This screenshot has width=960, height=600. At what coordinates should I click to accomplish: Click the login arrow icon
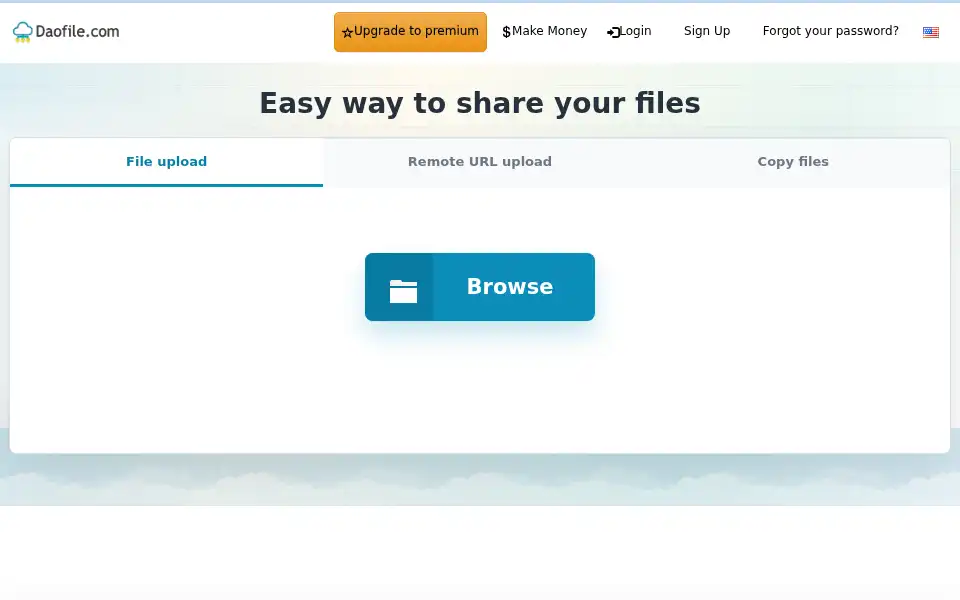[613, 32]
